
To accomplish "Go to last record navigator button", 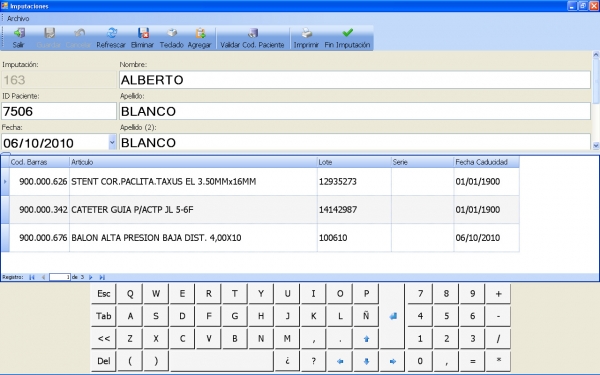I will pyautogui.click(x=102, y=277).
